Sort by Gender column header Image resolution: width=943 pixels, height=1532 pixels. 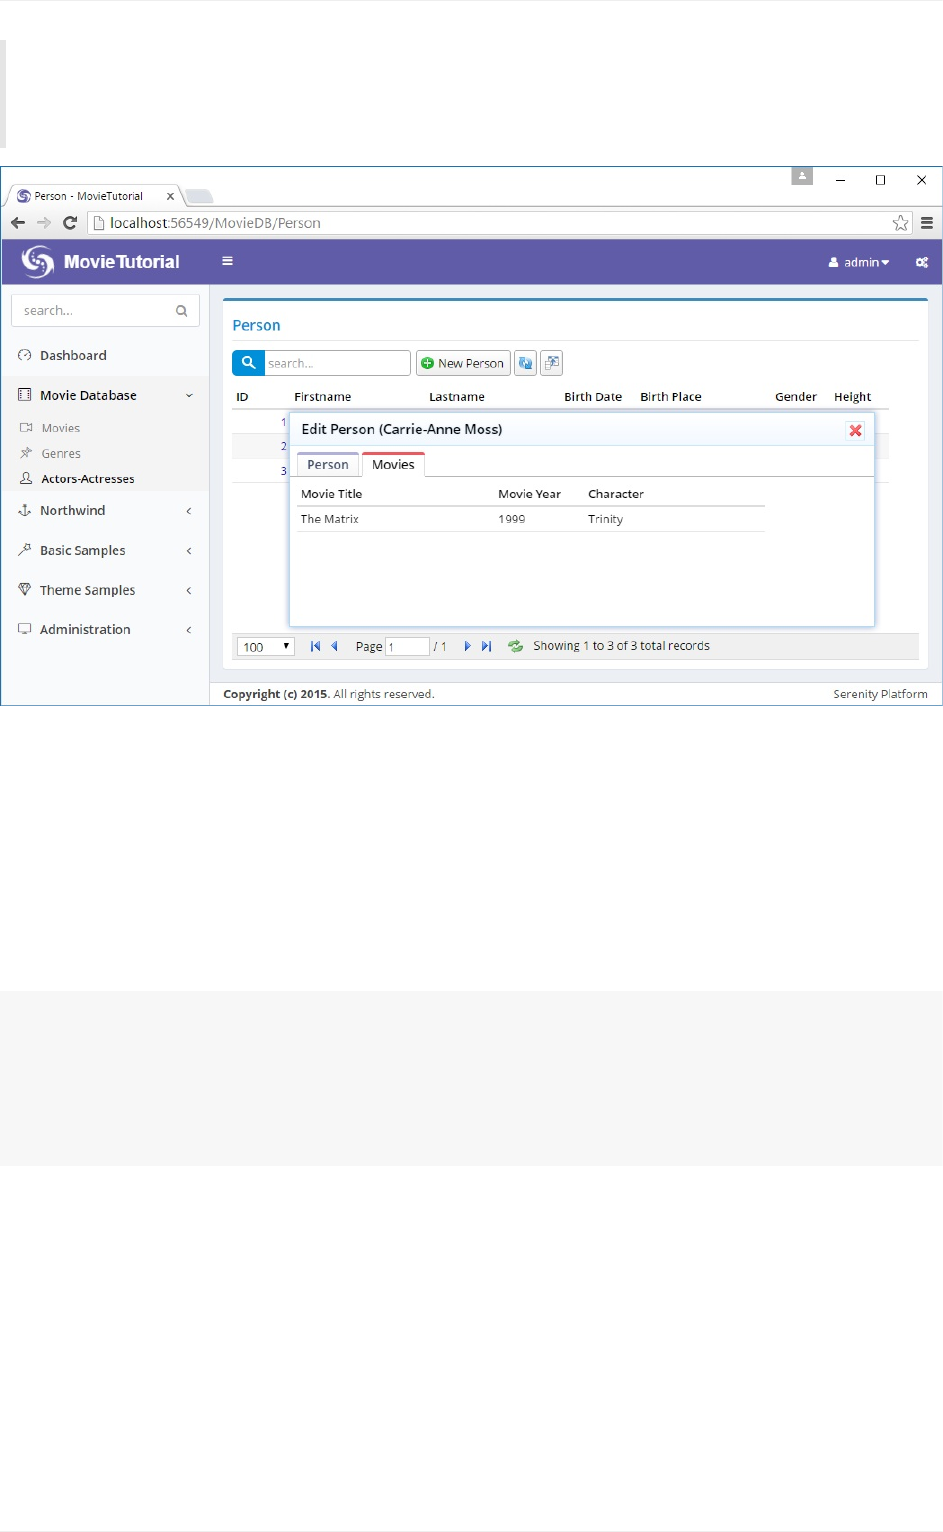tap(796, 397)
